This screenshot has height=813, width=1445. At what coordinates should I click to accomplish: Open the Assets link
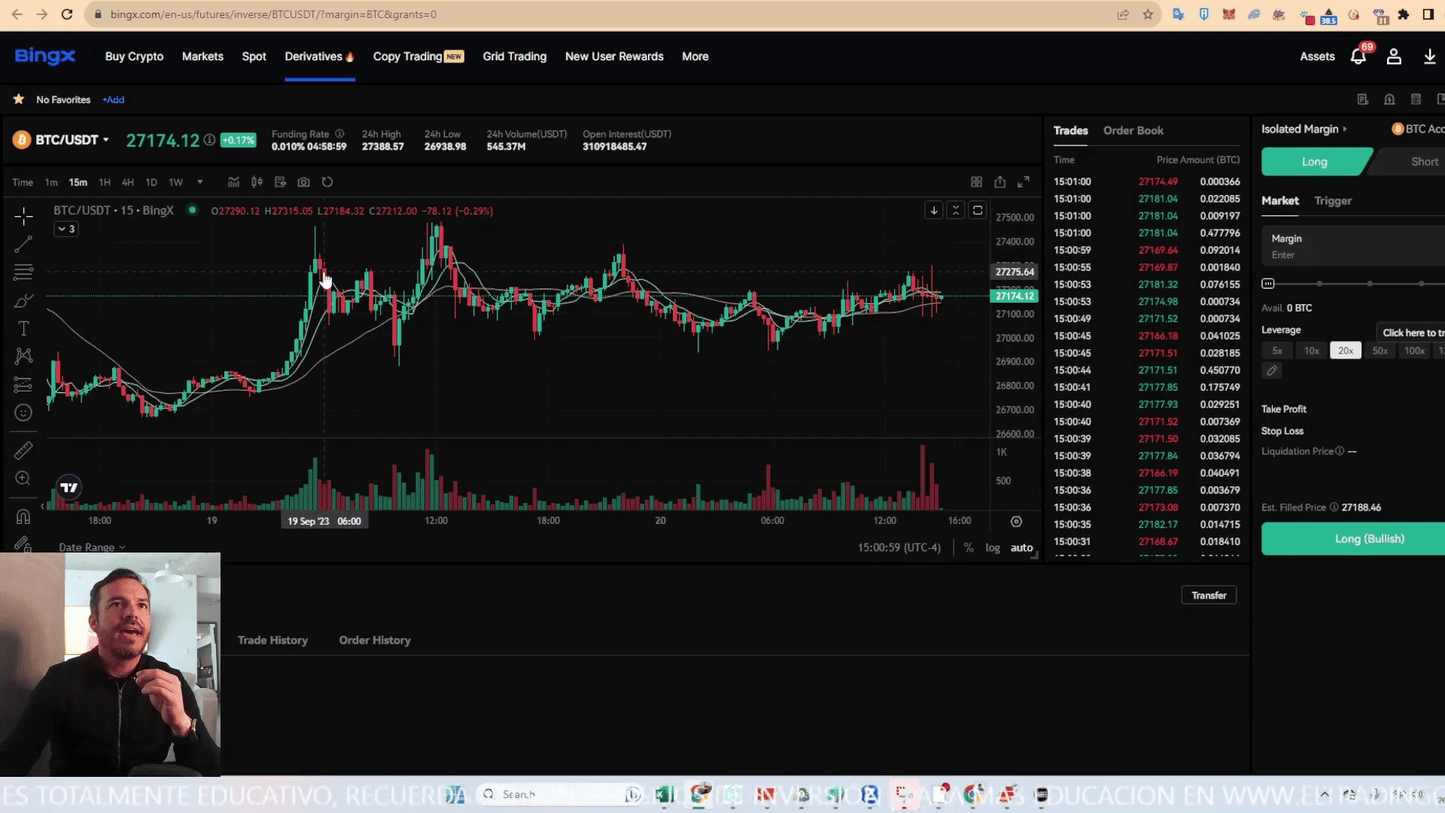[1317, 57]
